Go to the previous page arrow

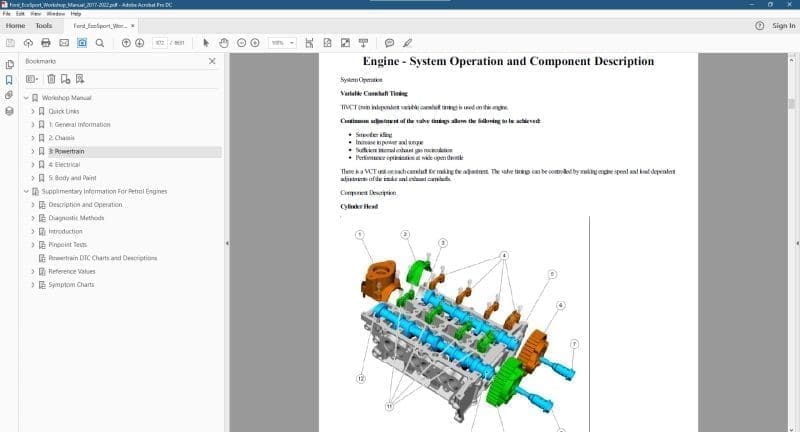tap(126, 43)
